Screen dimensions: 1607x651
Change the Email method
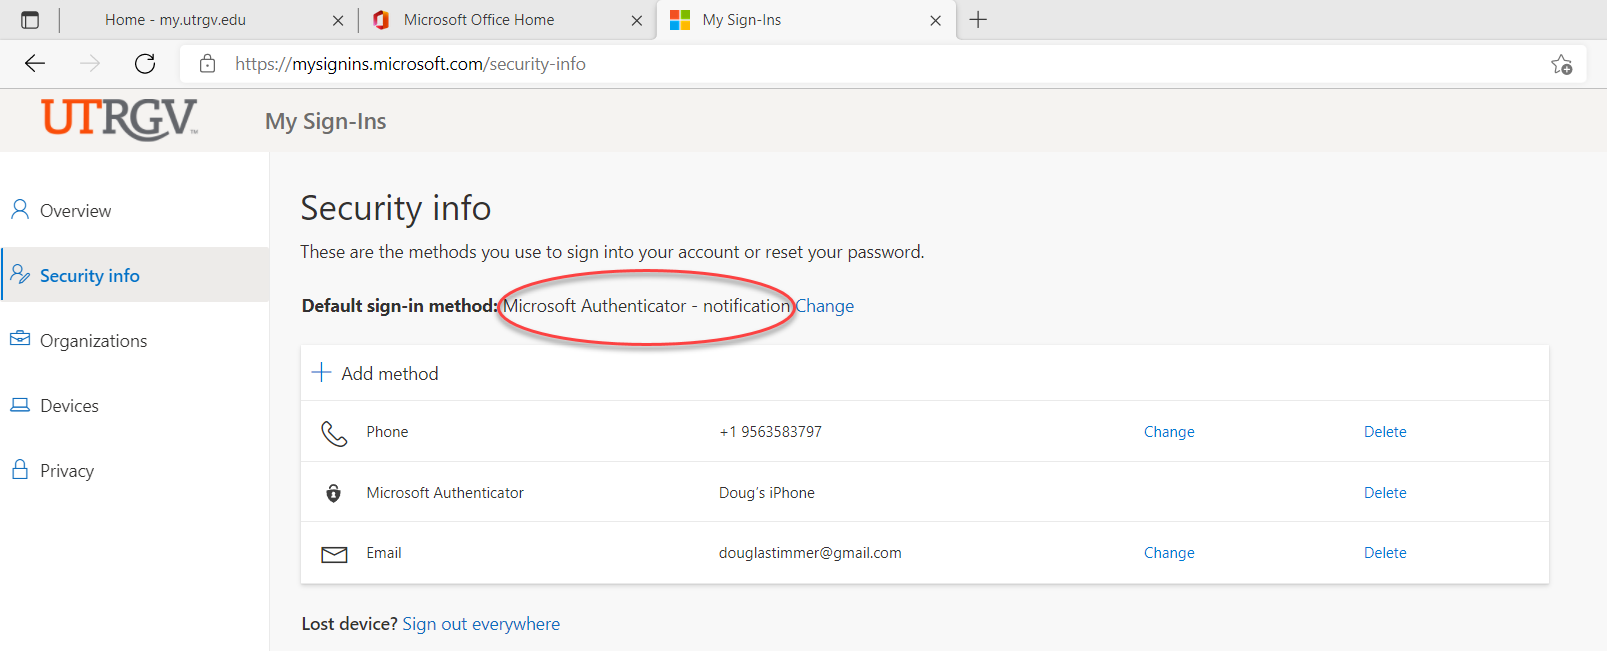(1169, 553)
